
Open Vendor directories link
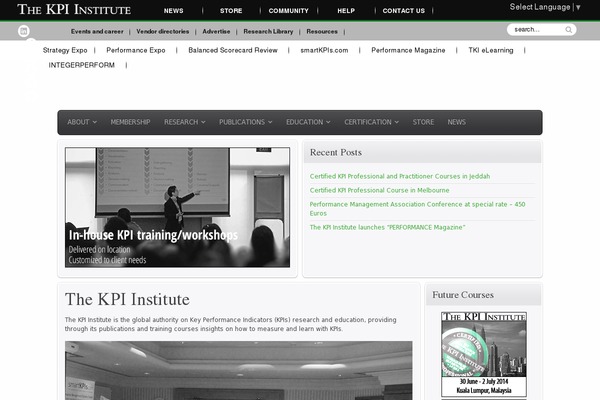click(163, 31)
